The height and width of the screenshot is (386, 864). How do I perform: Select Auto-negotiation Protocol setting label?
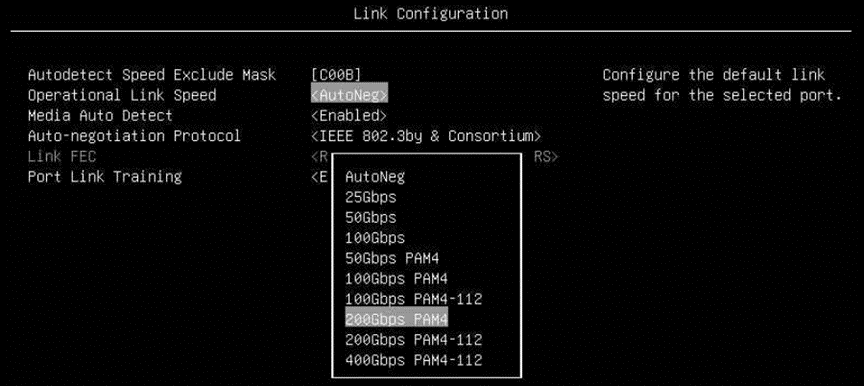coord(134,136)
